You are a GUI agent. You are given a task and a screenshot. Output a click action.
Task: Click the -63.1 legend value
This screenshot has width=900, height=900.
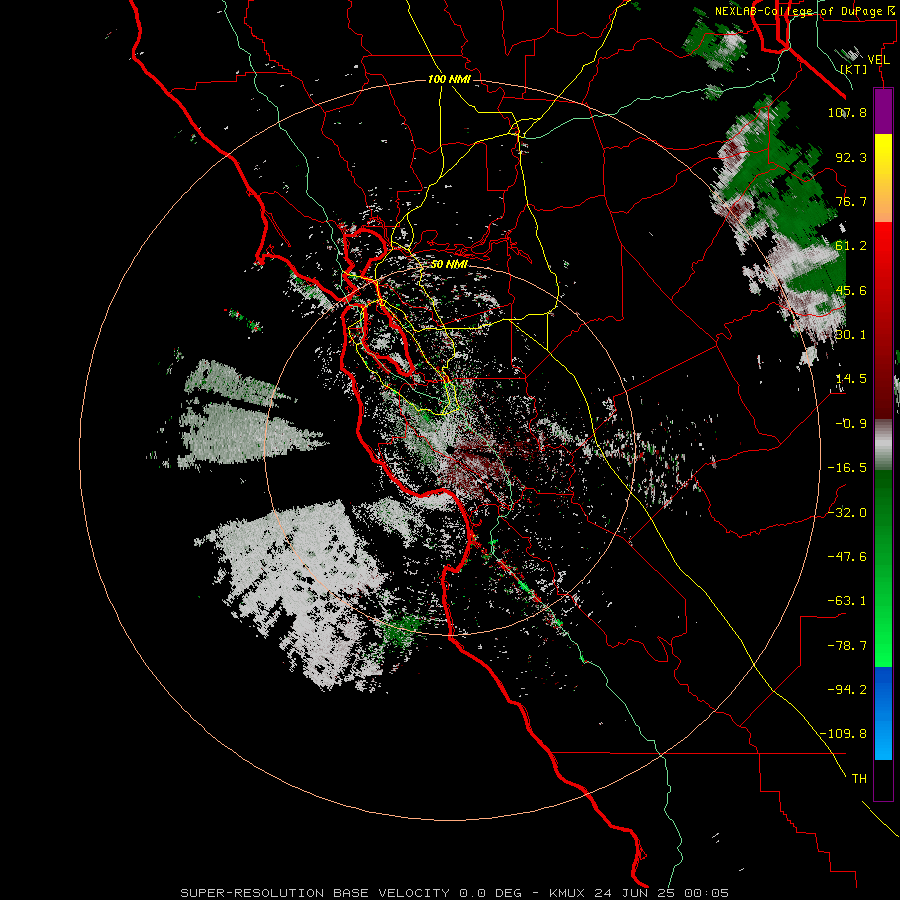click(x=847, y=601)
